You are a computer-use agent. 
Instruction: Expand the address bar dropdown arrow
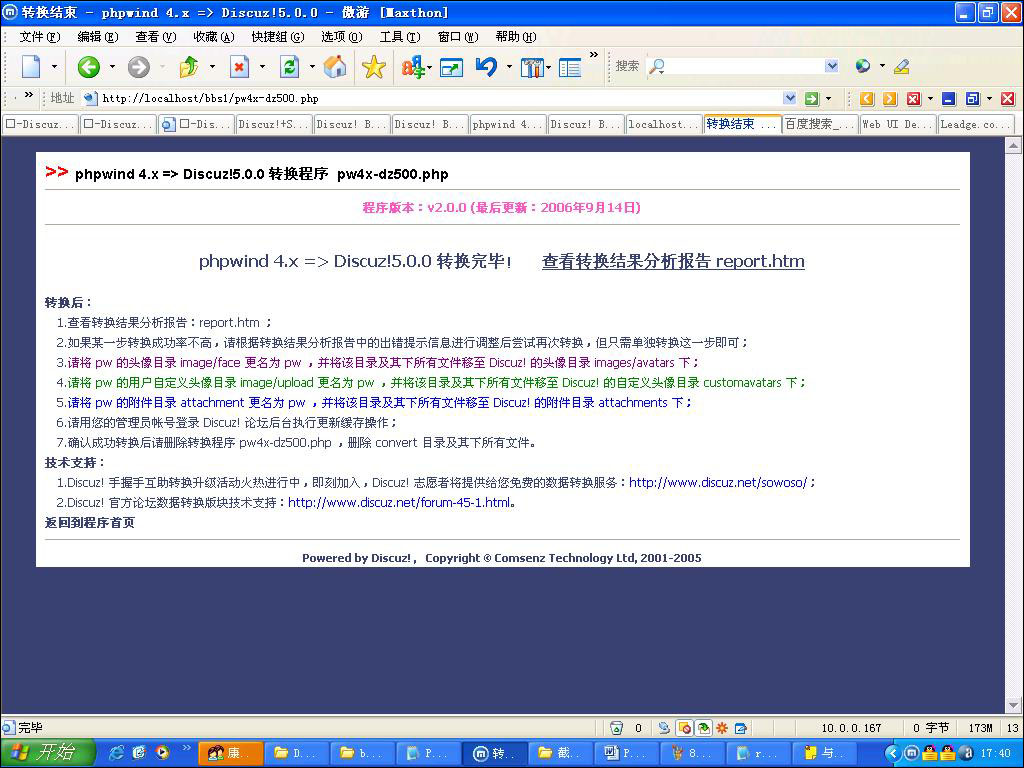point(790,99)
